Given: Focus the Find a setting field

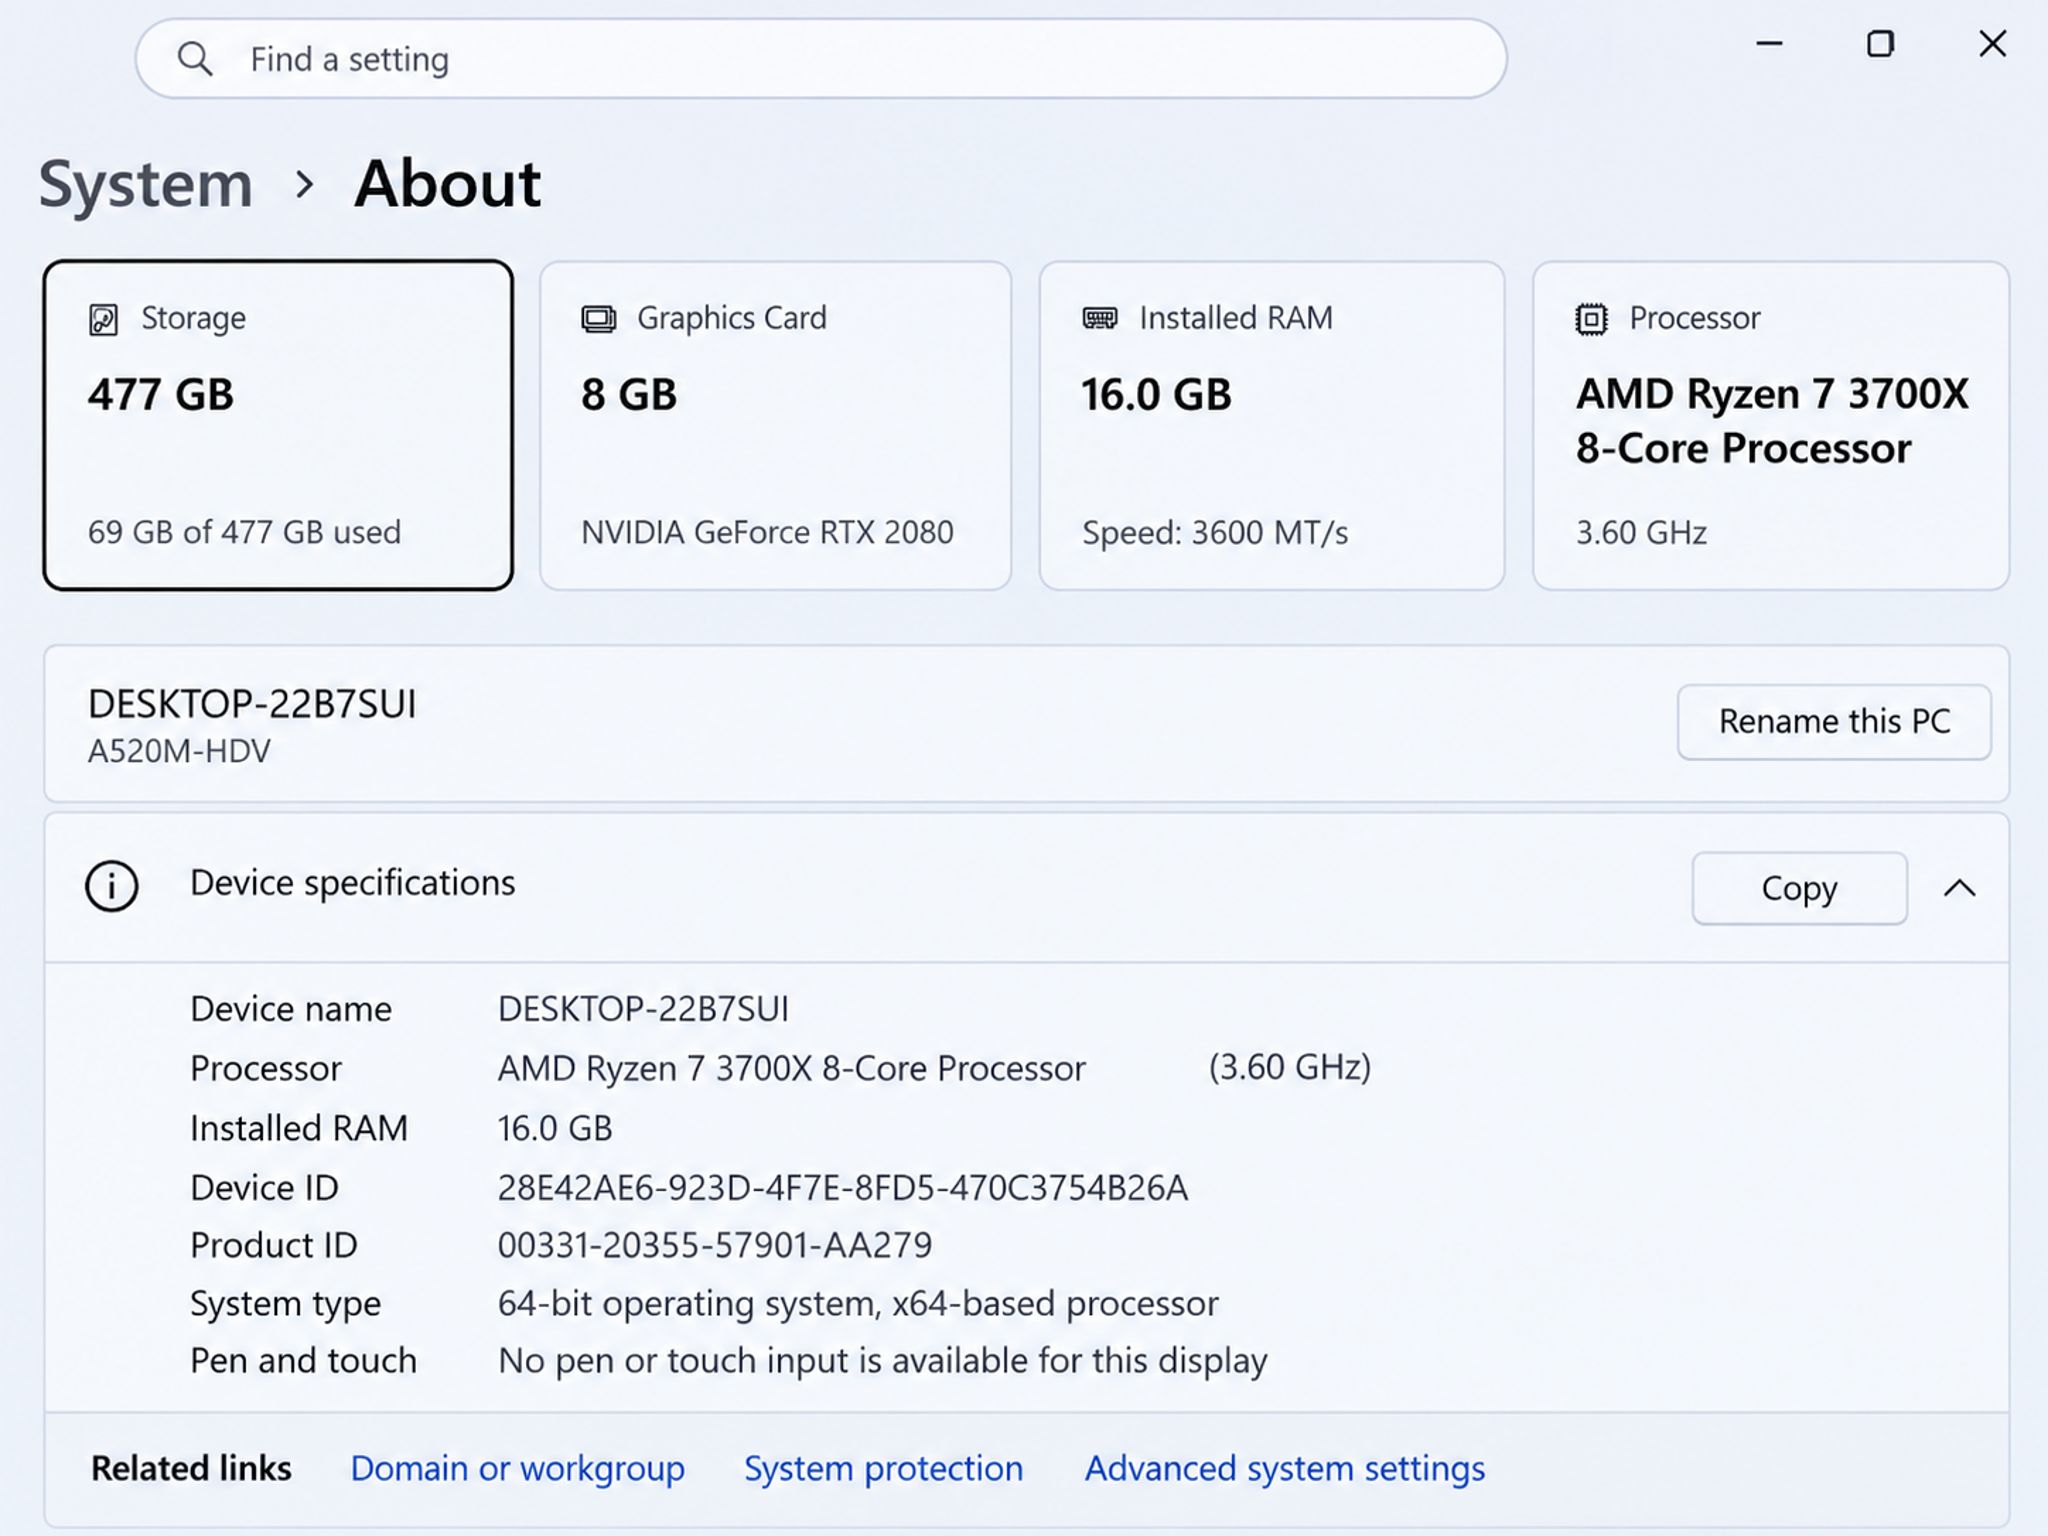Looking at the screenshot, I should (821, 59).
